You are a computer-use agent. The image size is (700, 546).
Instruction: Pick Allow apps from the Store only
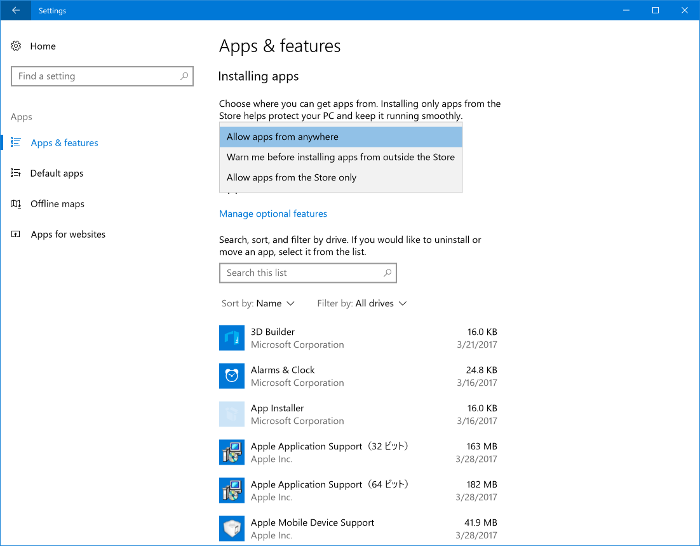coord(341,178)
